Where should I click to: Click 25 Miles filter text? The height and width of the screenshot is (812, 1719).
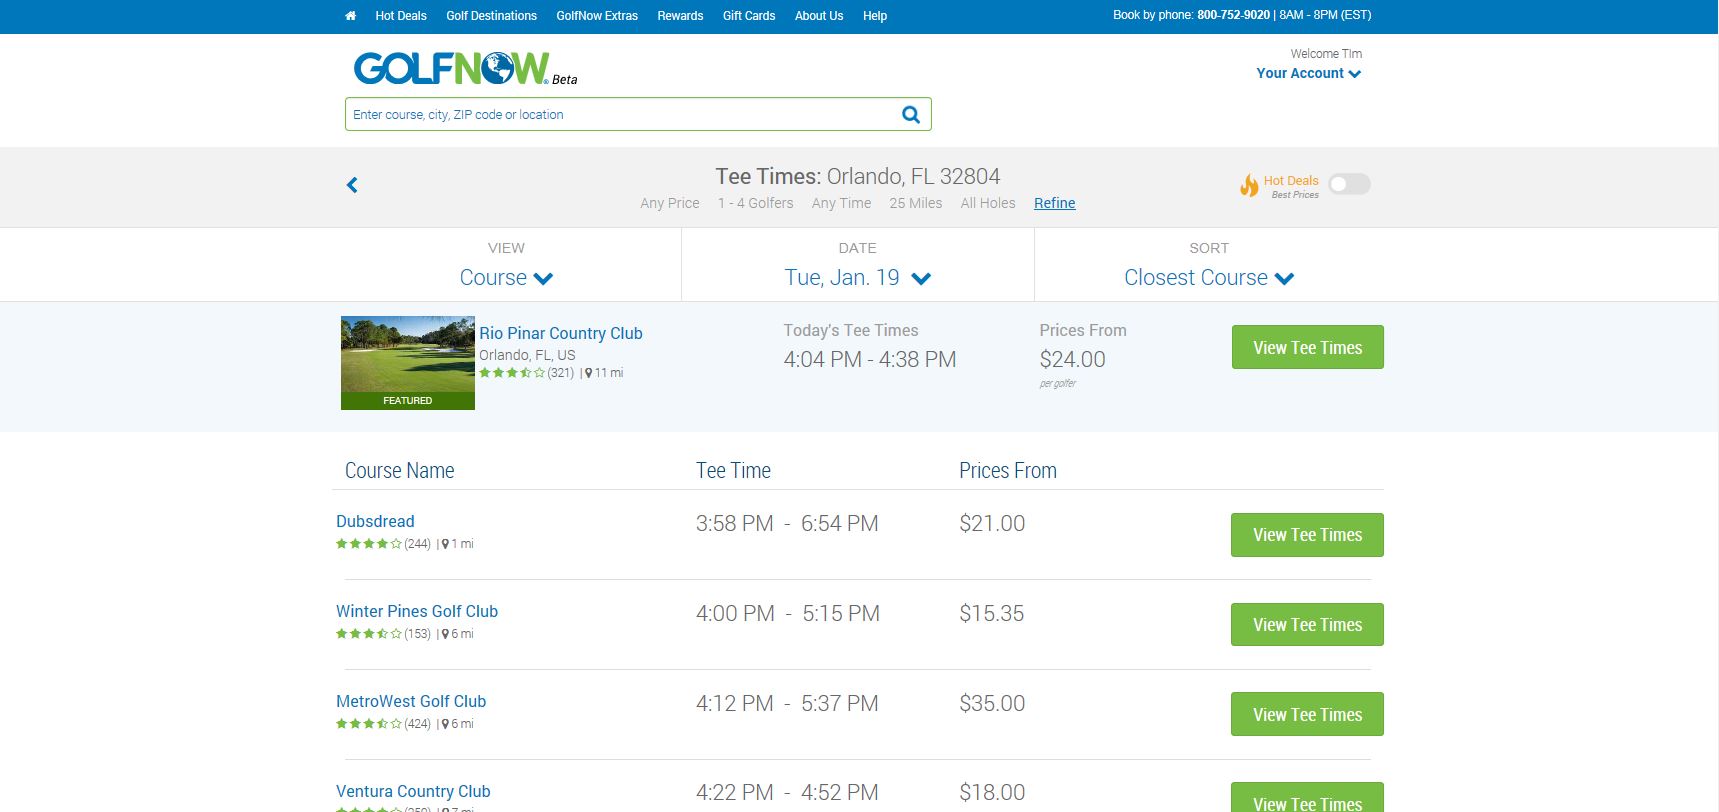[x=916, y=203]
